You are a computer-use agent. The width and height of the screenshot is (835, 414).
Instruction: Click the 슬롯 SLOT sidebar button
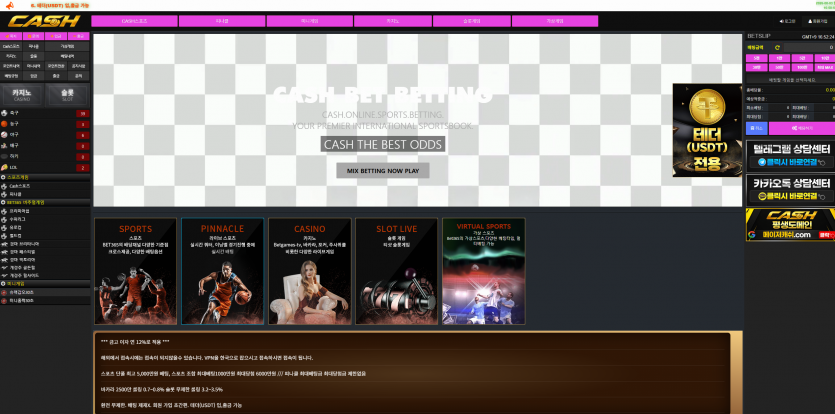pyautogui.click(x=68, y=94)
